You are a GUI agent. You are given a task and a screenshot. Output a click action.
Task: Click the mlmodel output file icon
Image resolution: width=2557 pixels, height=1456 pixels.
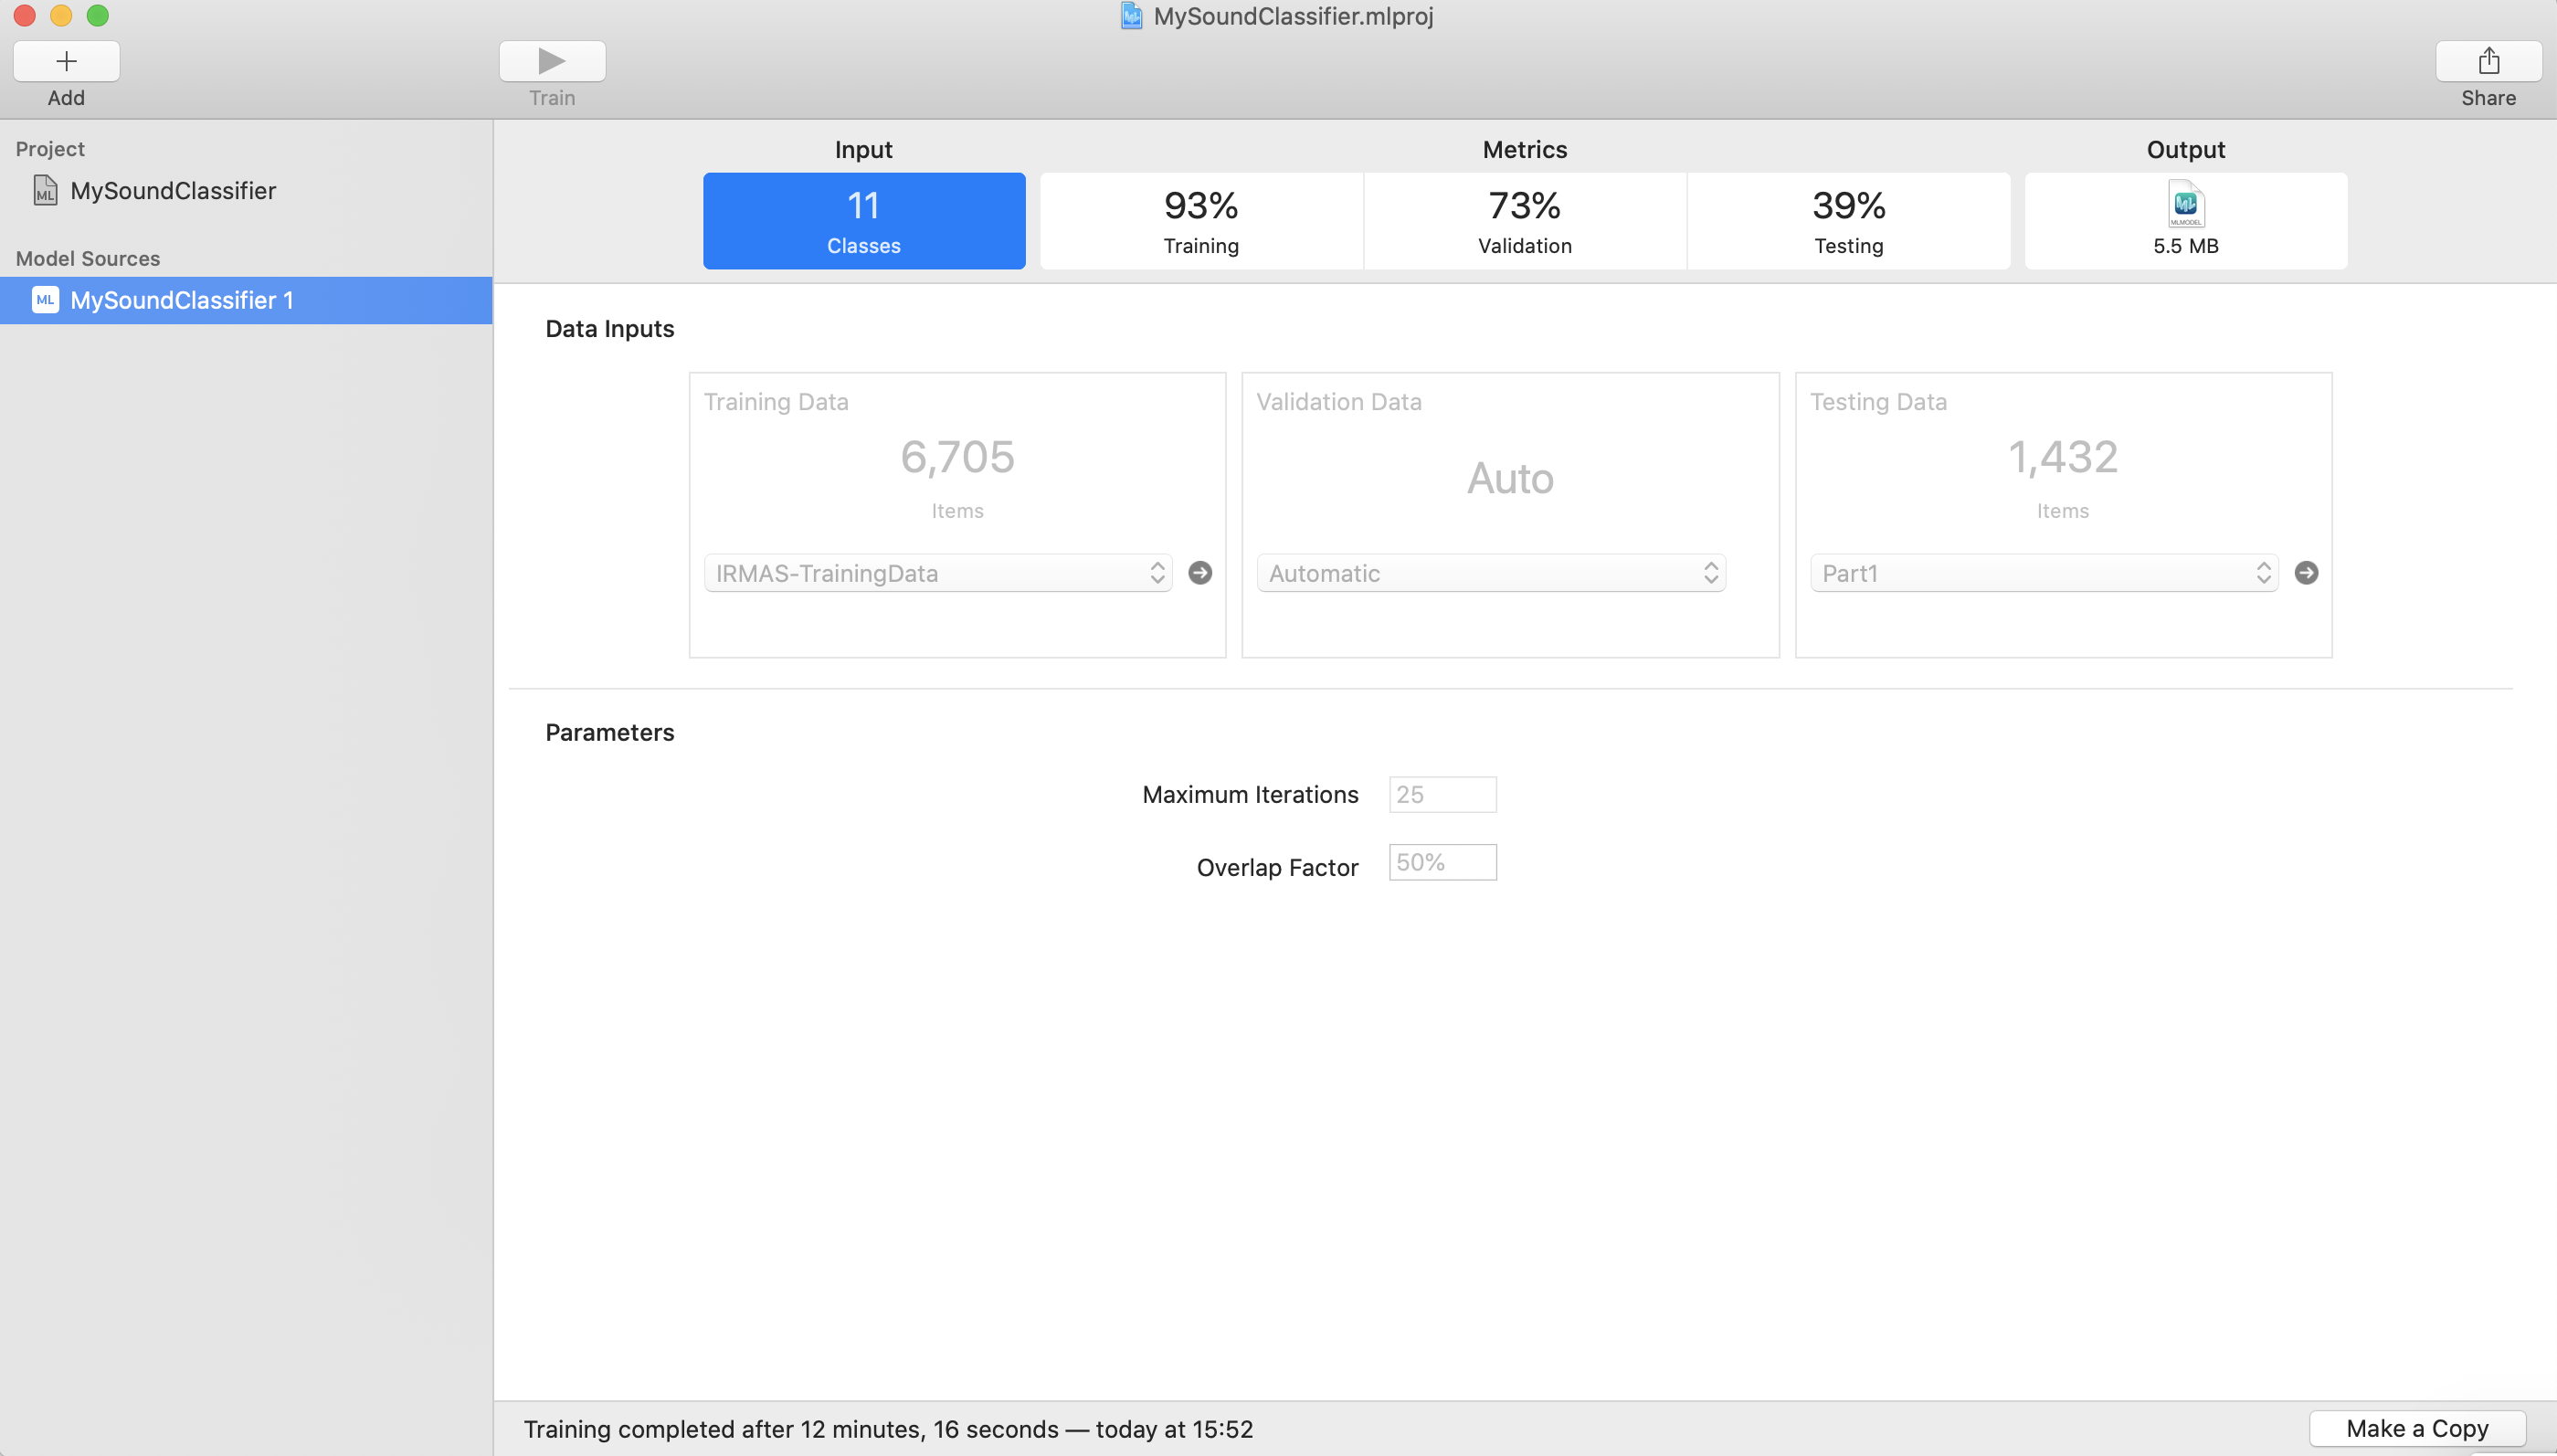[x=2184, y=204]
